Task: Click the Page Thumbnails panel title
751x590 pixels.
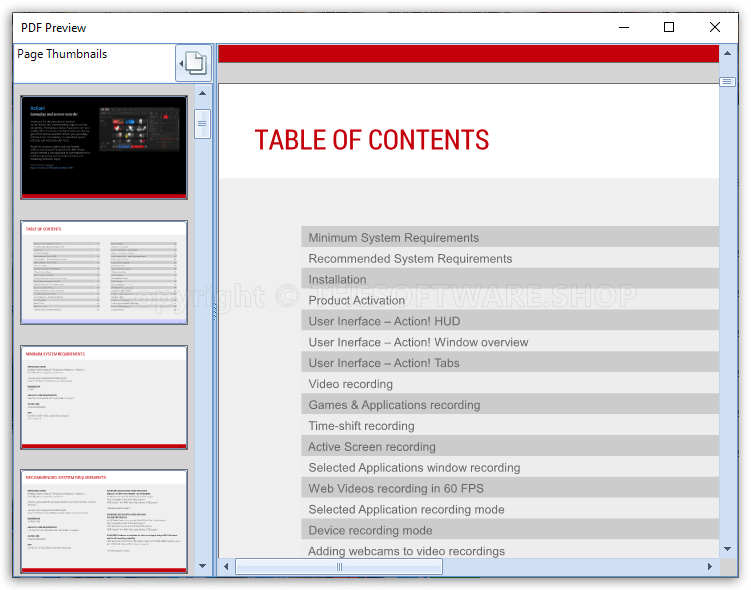Action: 62,54
